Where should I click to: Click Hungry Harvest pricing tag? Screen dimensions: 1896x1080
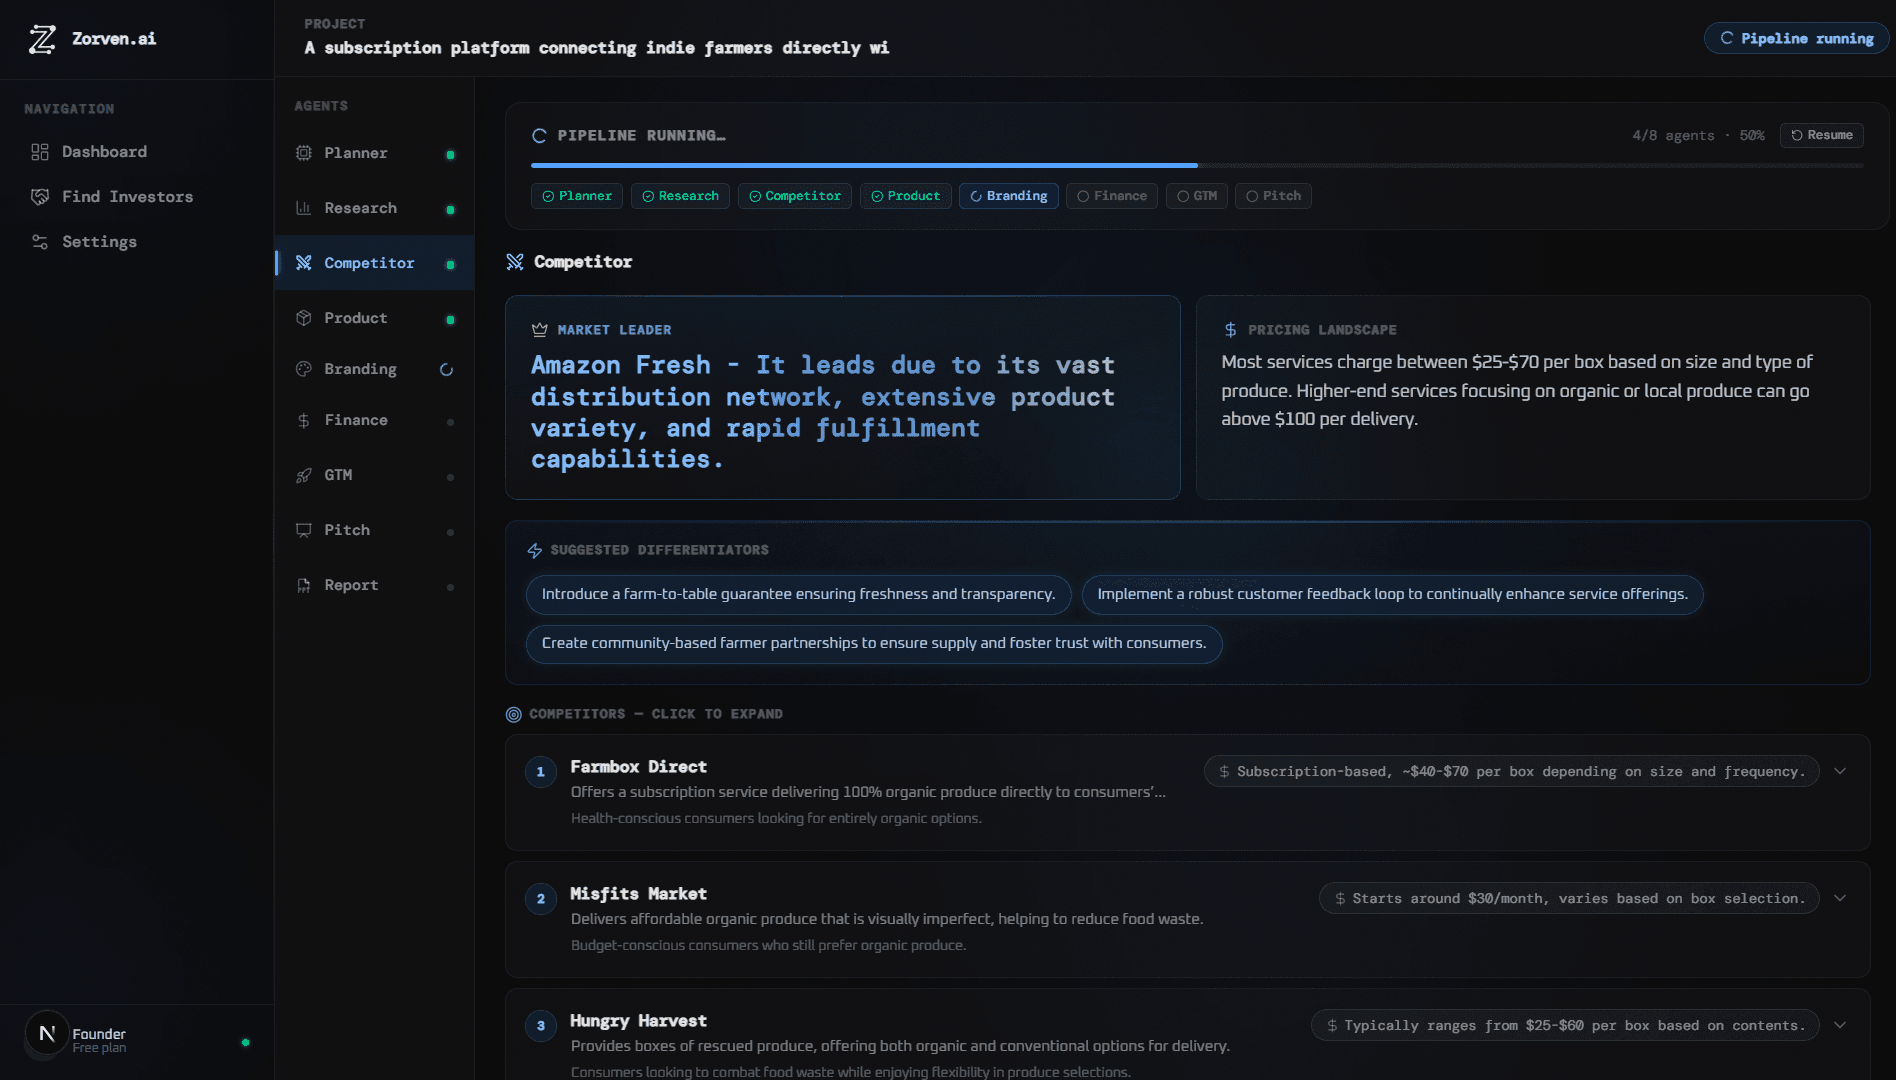[1565, 1025]
